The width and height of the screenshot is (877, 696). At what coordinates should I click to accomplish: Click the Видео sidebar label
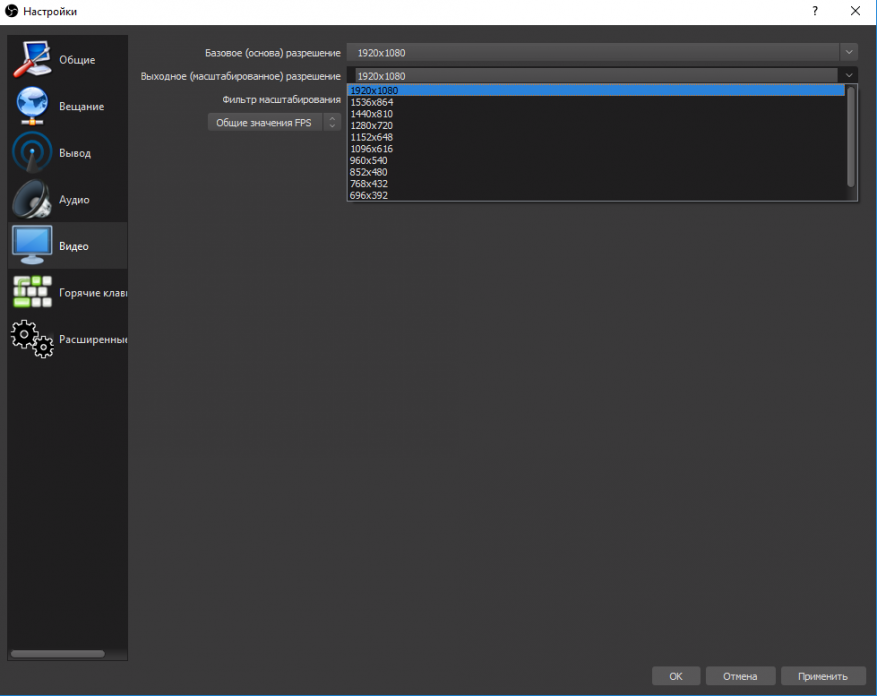74,246
